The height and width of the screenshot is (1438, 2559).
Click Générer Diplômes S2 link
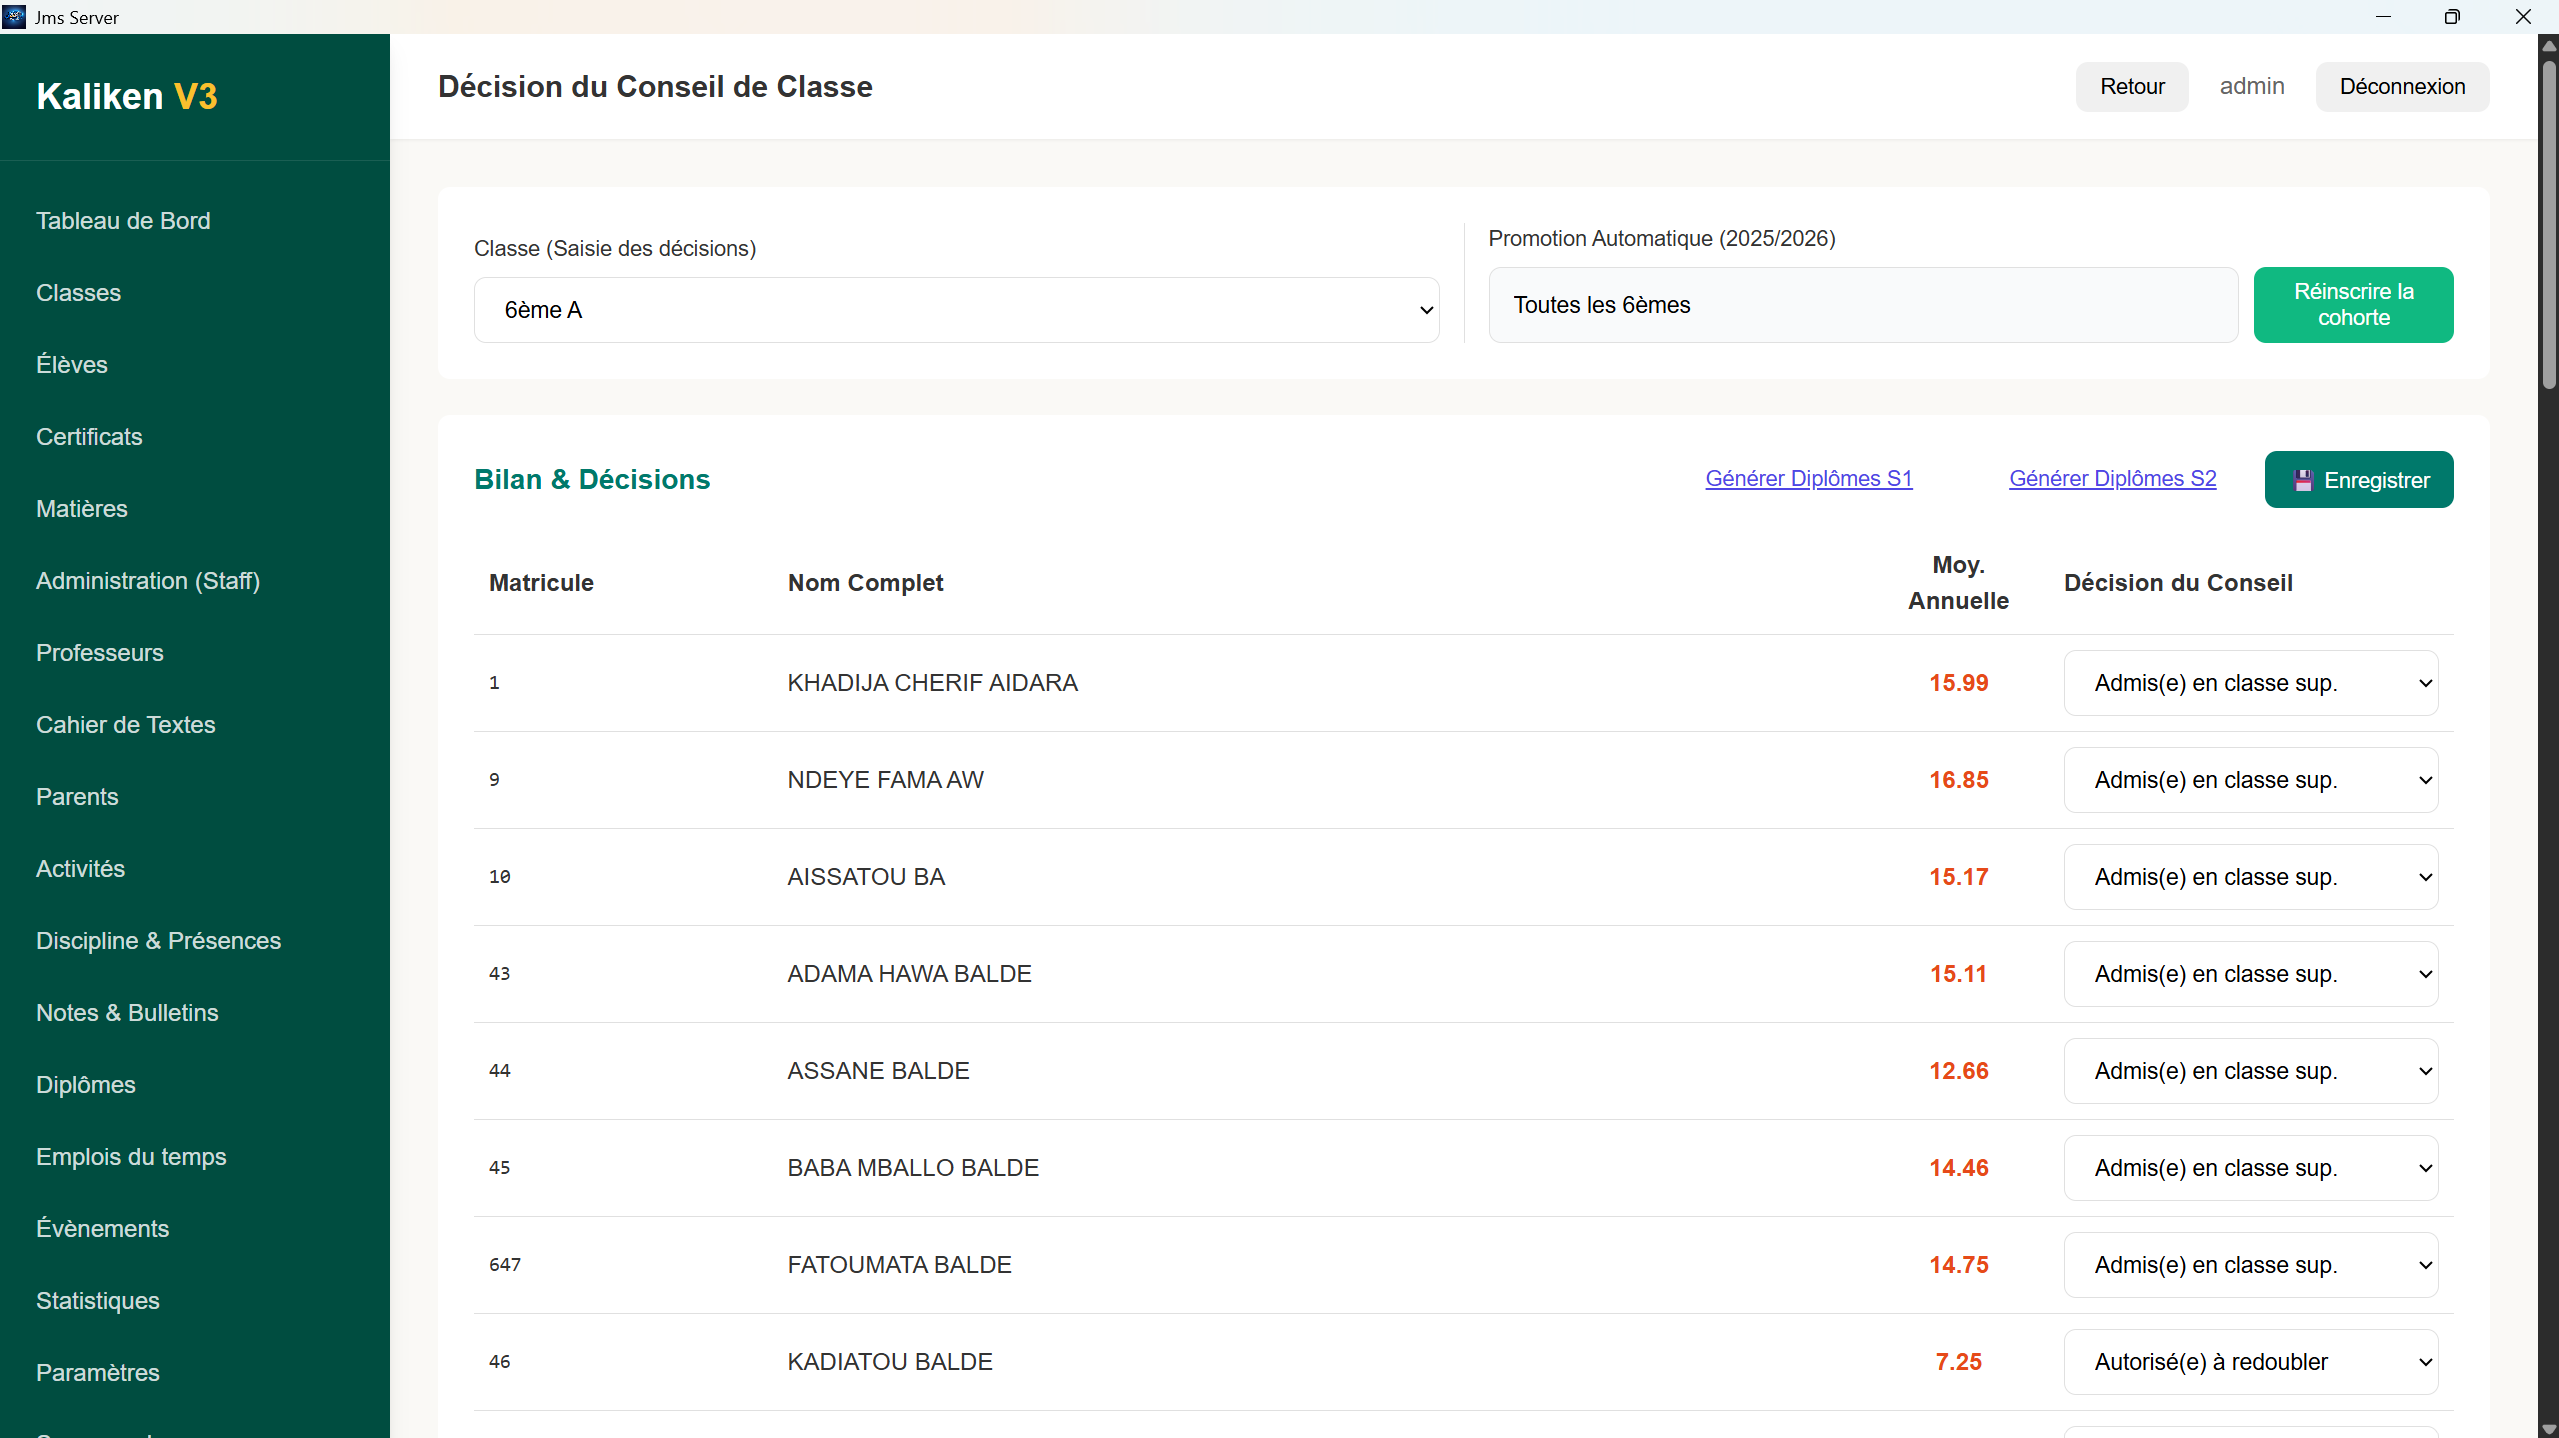click(x=2112, y=478)
